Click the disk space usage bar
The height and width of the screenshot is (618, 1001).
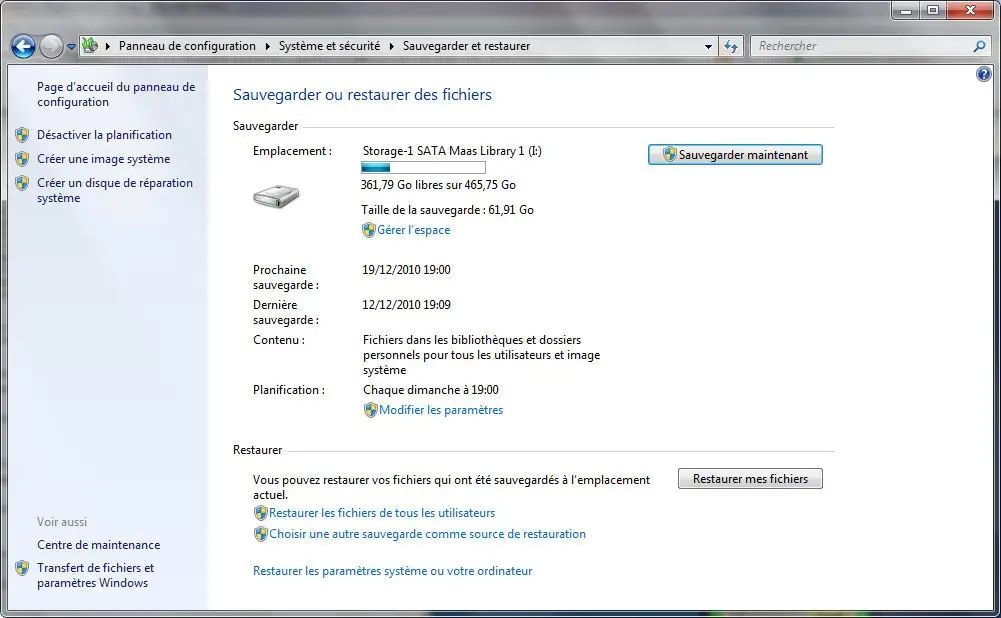[x=423, y=167]
